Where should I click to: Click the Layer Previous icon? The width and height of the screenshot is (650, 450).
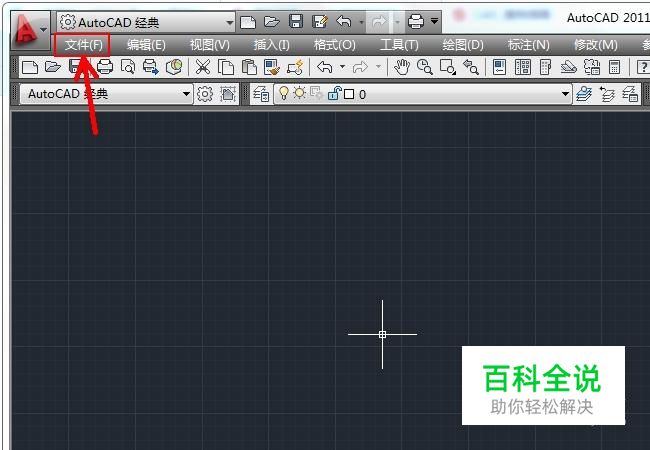(607, 94)
